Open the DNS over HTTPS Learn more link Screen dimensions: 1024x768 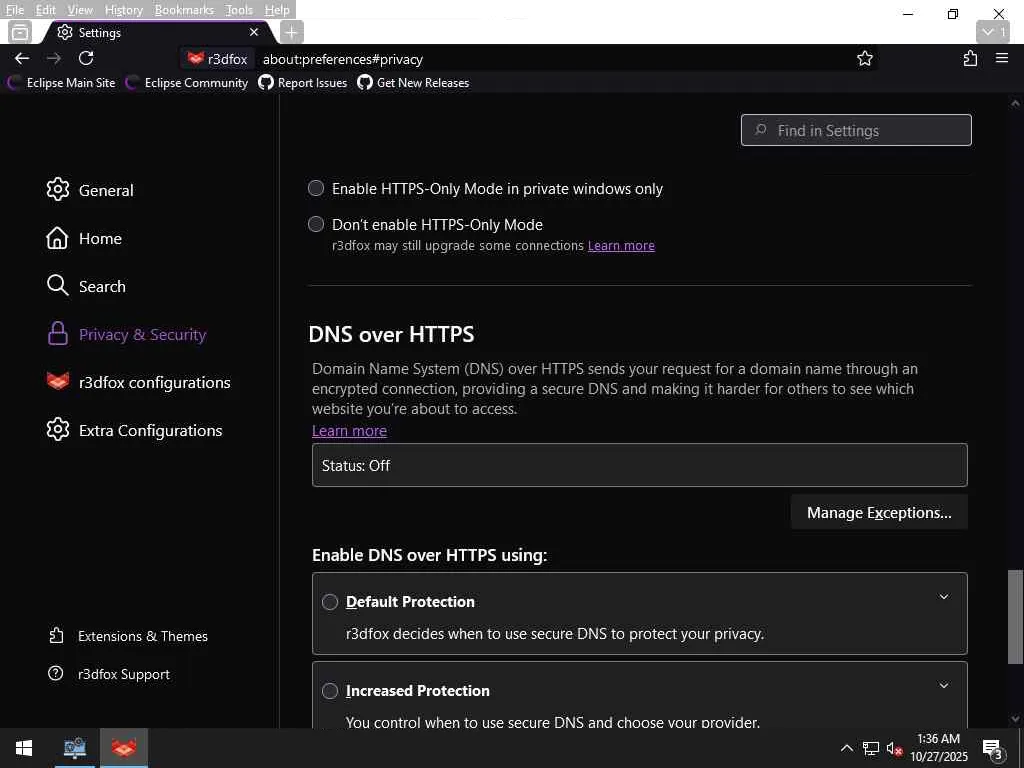(x=349, y=430)
